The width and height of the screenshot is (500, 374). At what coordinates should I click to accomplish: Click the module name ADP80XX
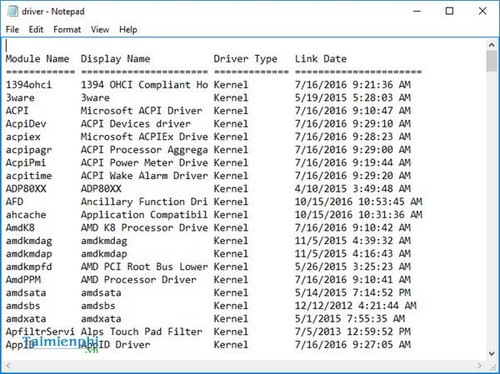tap(26, 189)
